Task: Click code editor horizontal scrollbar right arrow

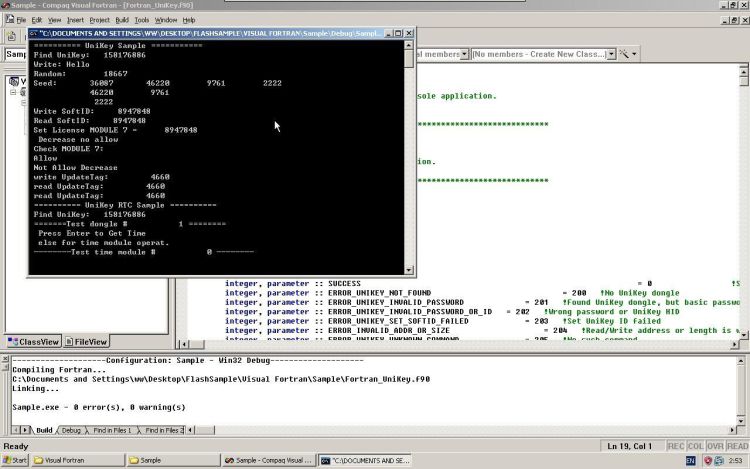Action: coord(734,344)
